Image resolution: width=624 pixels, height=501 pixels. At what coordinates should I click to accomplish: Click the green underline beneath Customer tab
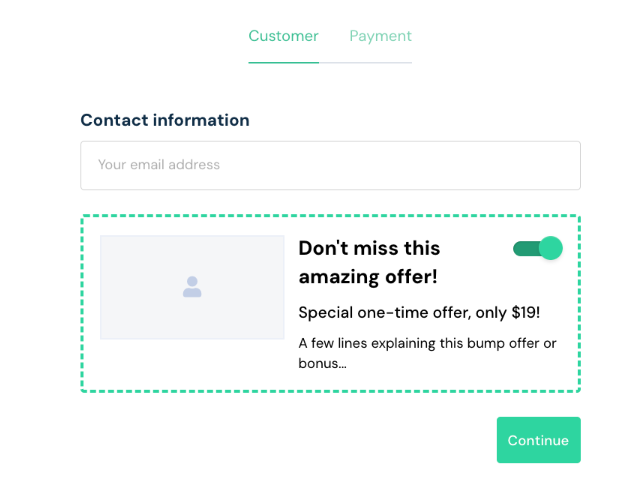tap(283, 63)
